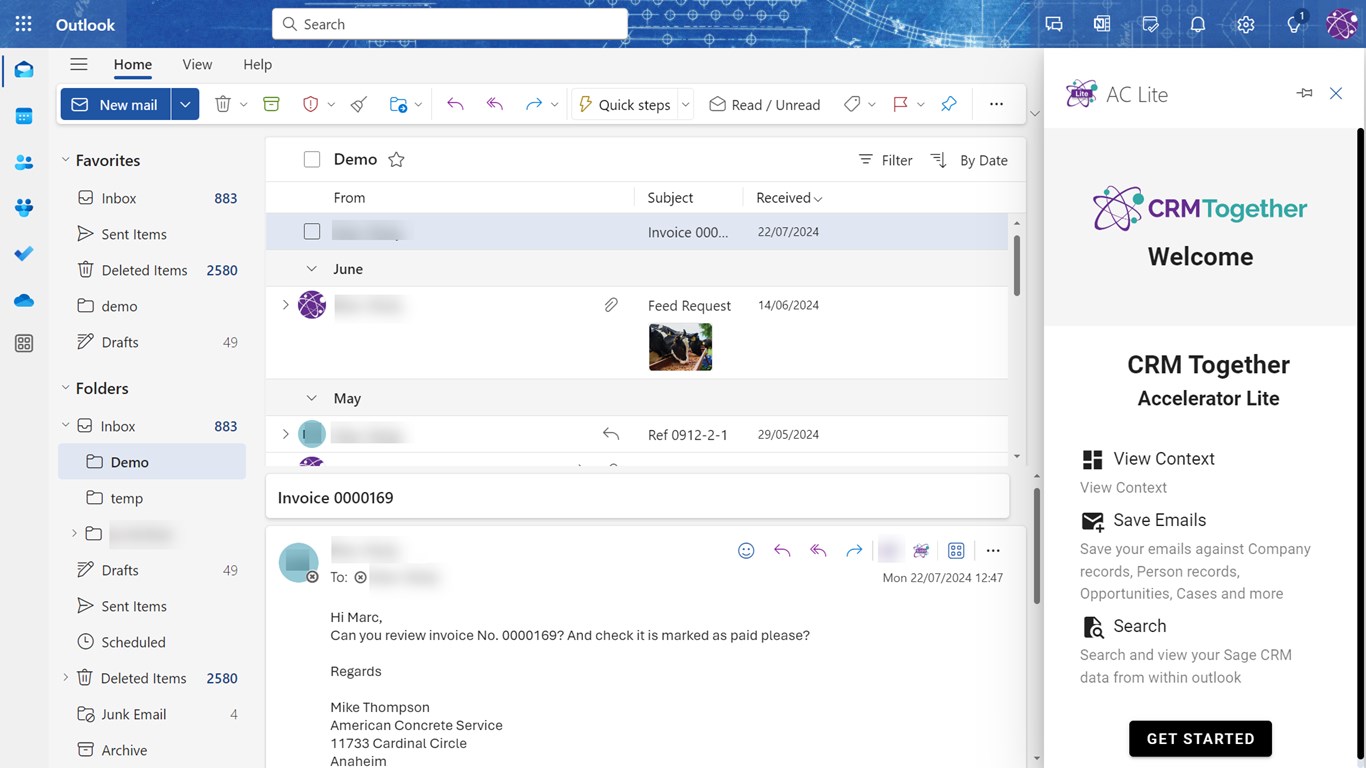This screenshot has width=1366, height=768.
Task: Click the New mail button
Action: 116,104
